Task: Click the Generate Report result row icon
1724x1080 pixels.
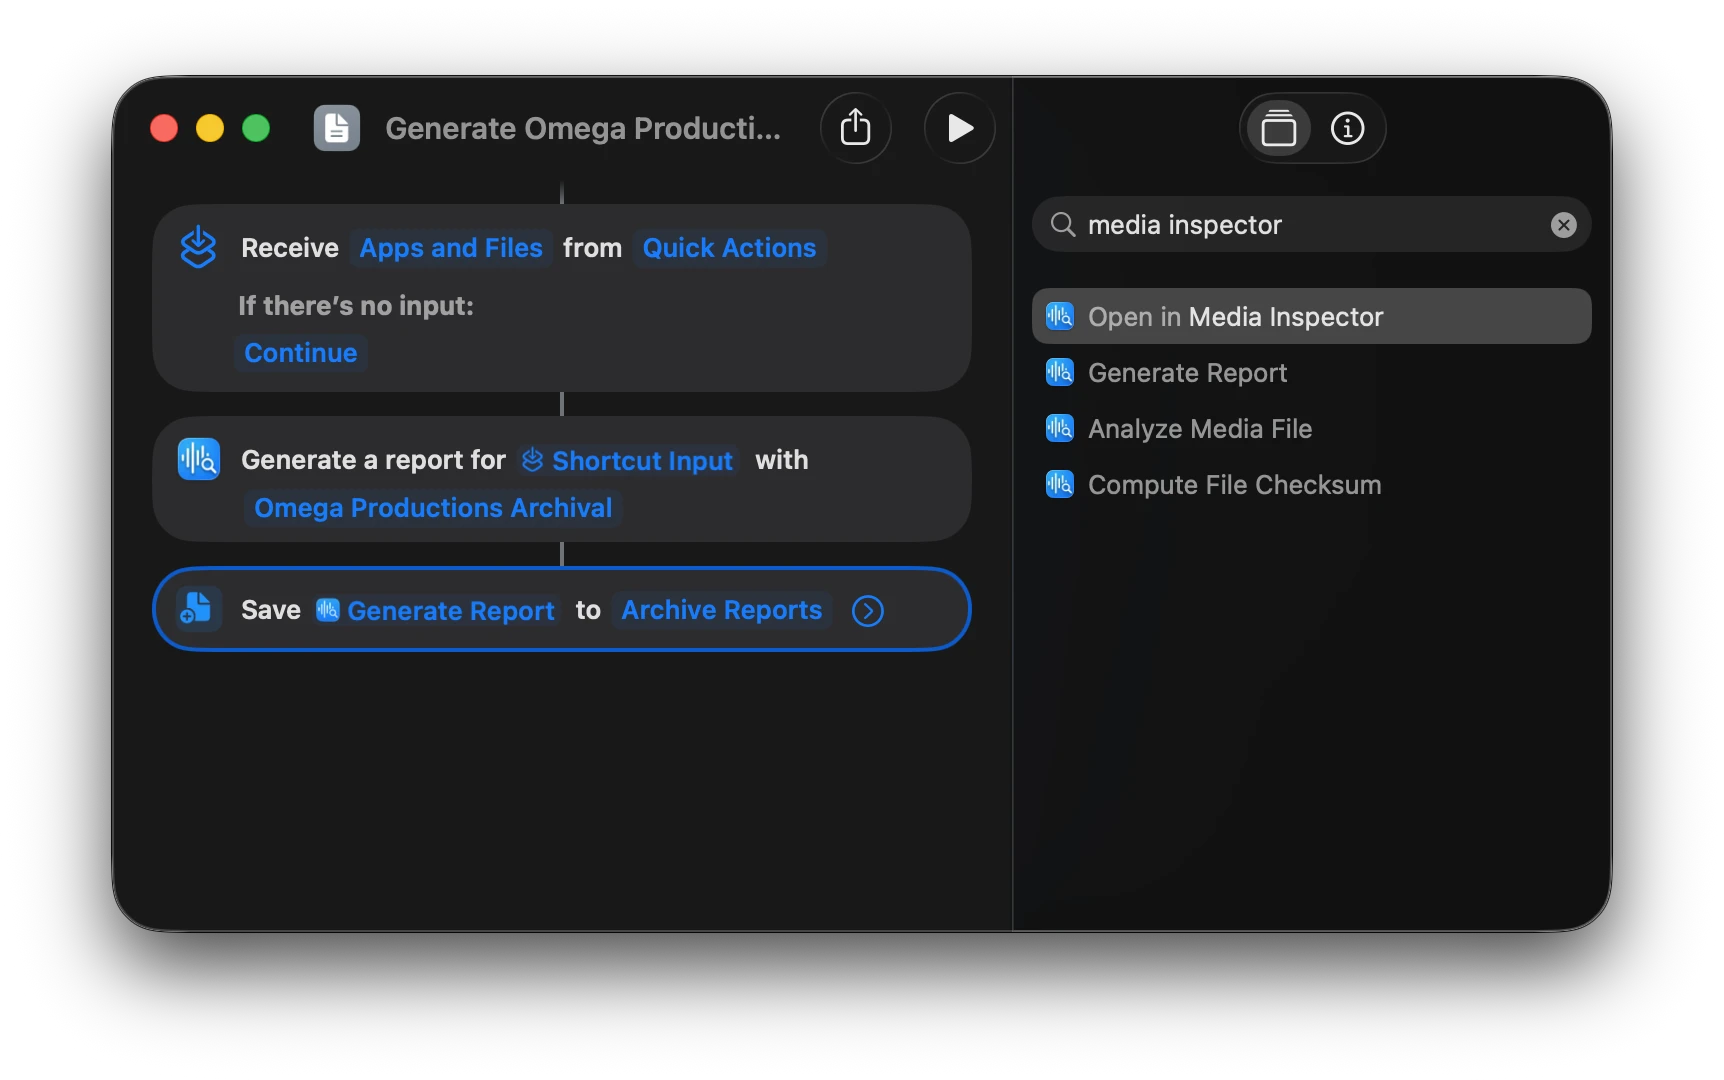Action: 1059,372
